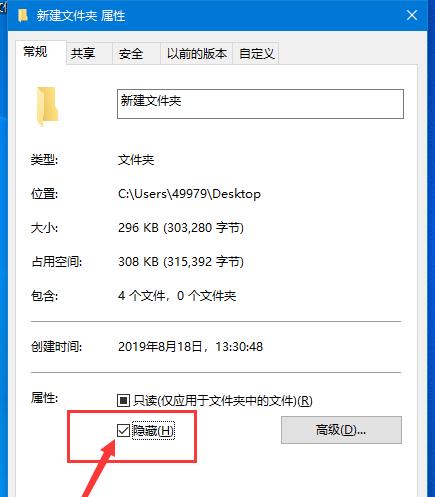Click the location path C:\Users\49979\Desktop
Viewport: 435px width, 497px height.
click(x=189, y=194)
